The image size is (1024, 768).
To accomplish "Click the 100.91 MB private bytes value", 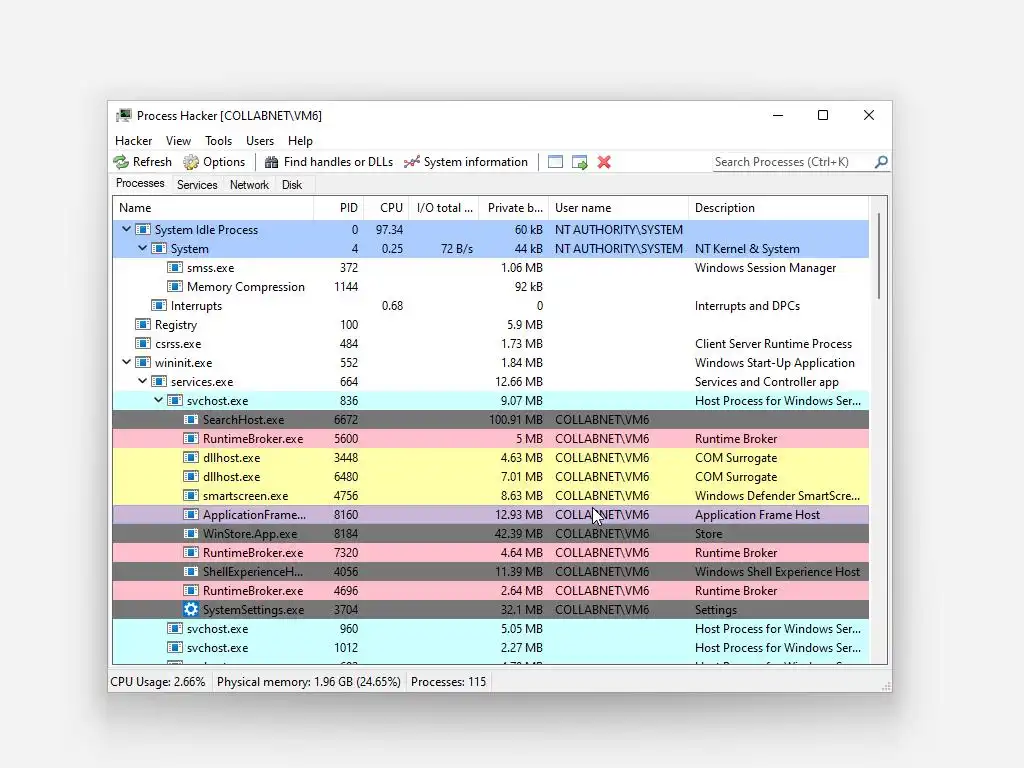I will (515, 419).
